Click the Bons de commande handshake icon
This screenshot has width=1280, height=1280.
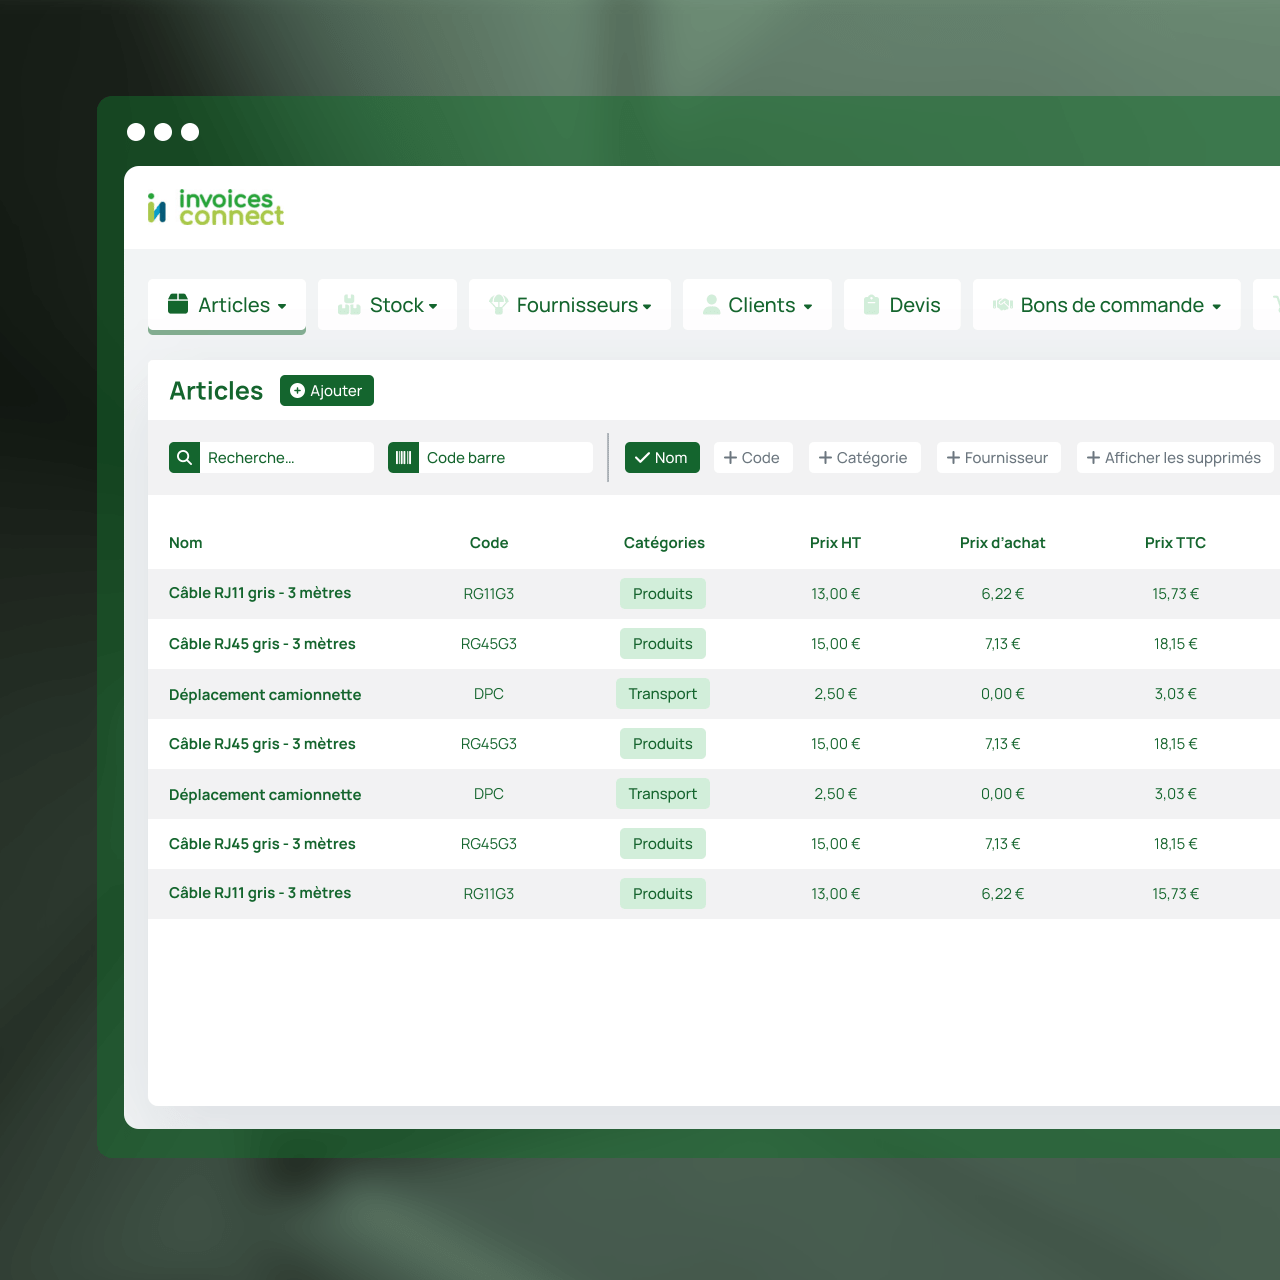1003,305
